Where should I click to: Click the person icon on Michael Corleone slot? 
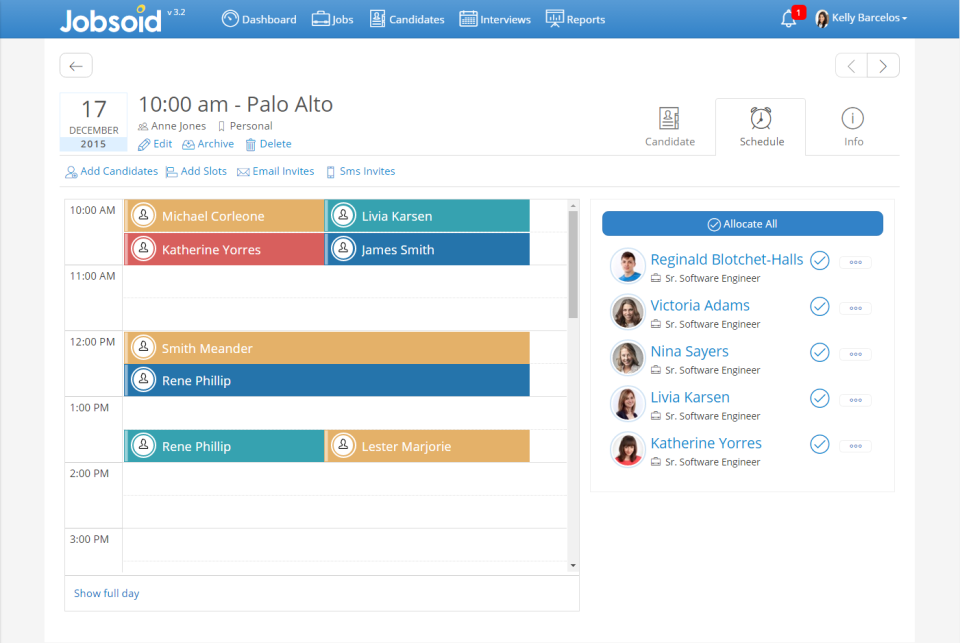click(x=143, y=216)
